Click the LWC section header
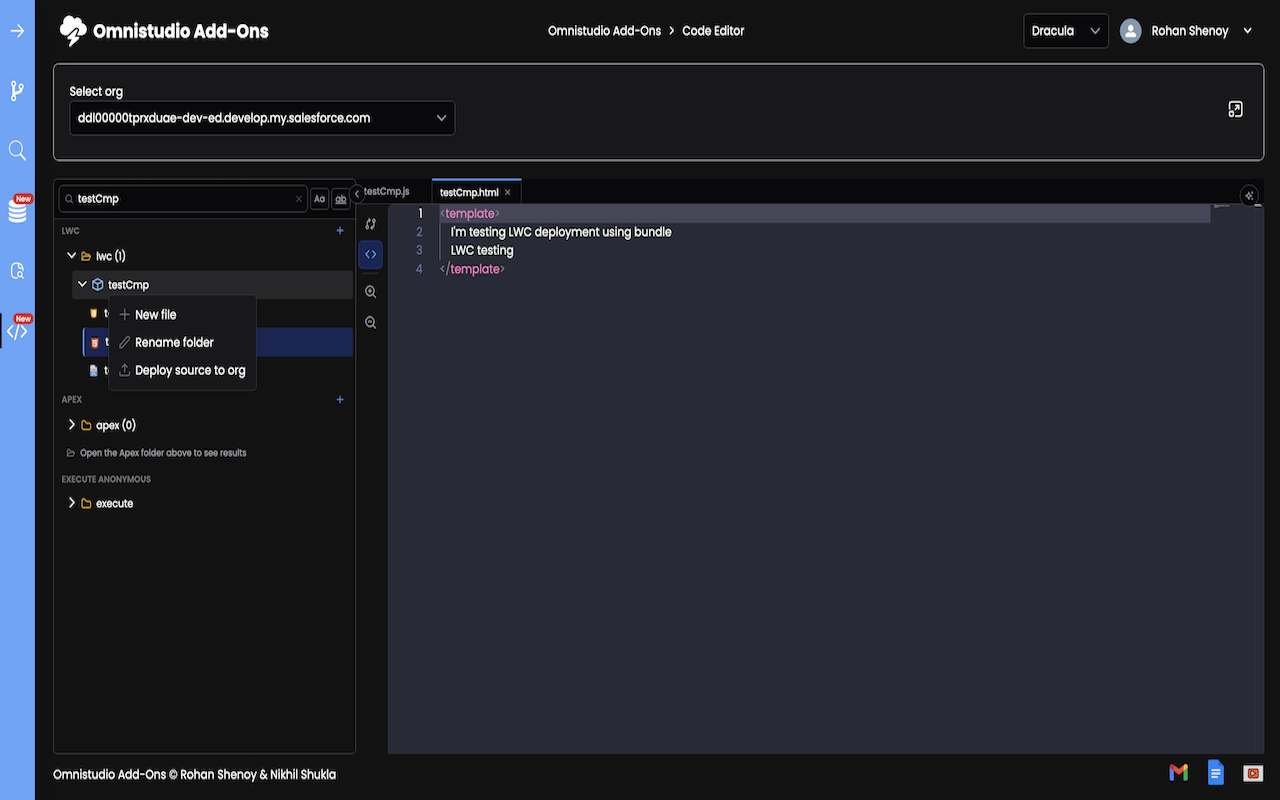 [70, 231]
